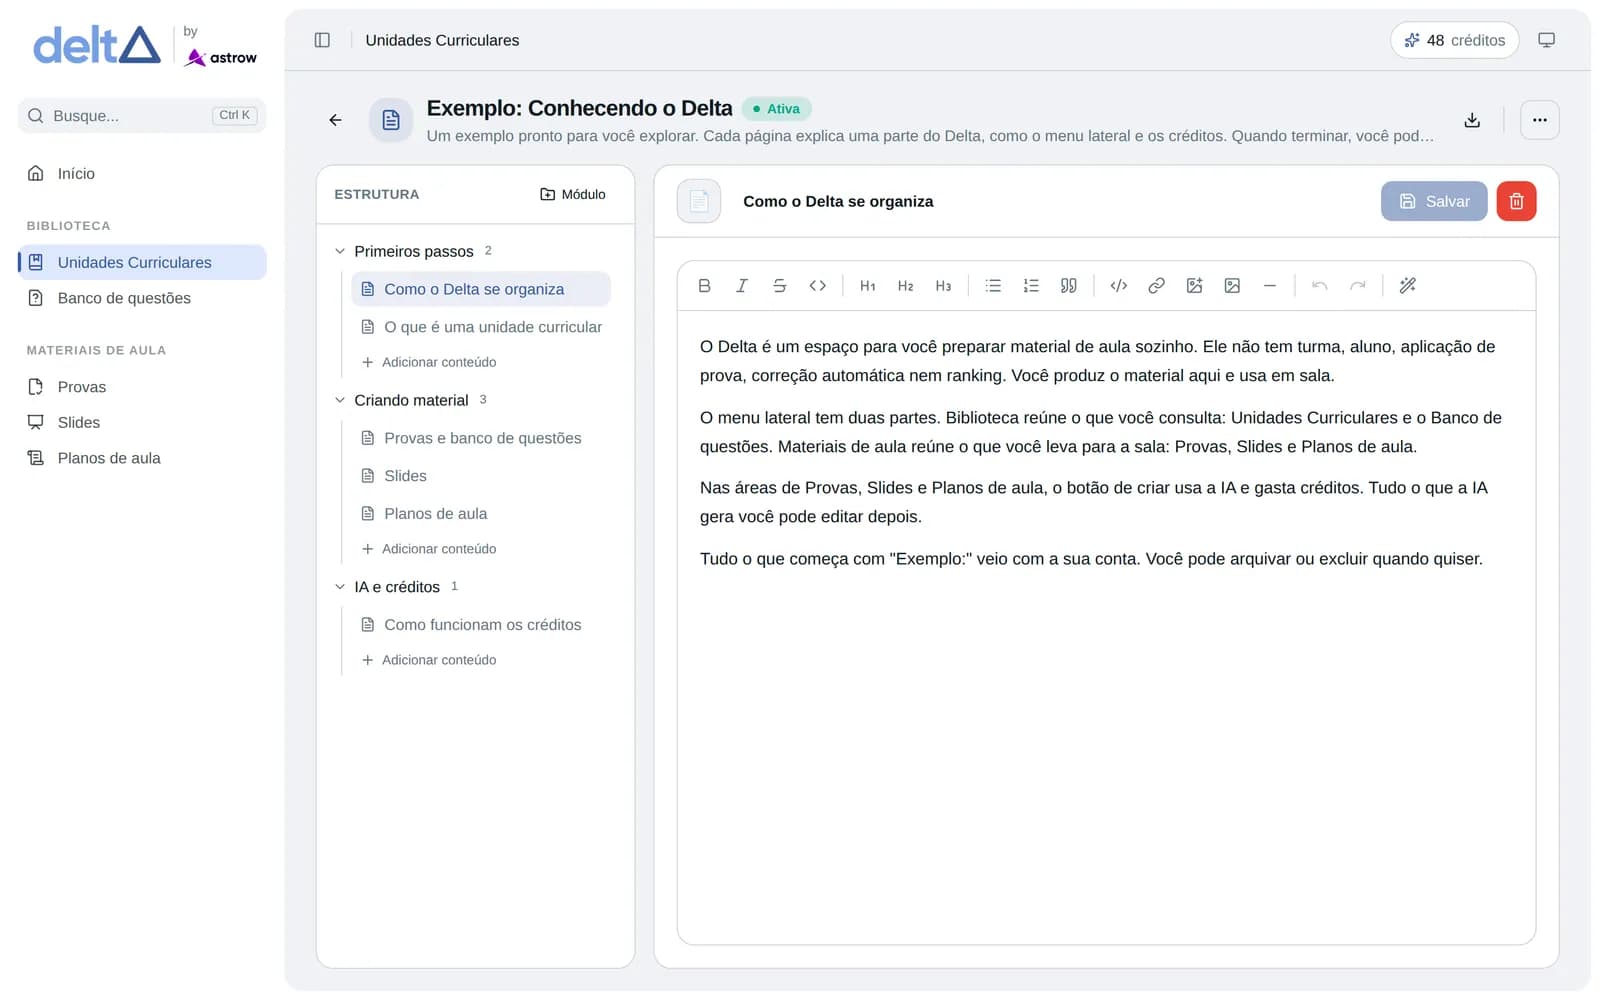Go to Provas section

tap(142, 387)
